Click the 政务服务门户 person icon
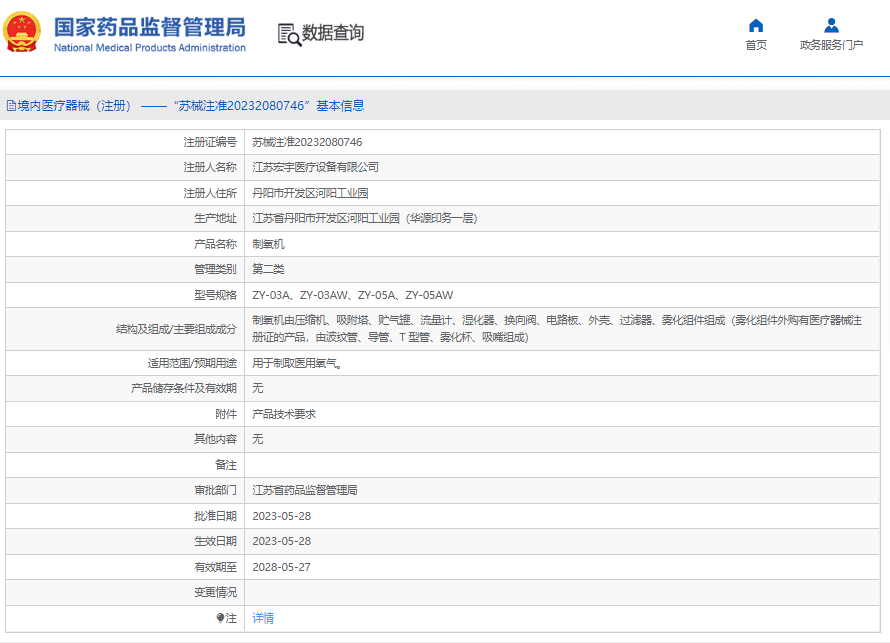Screen dimensions: 890x643 [831, 25]
